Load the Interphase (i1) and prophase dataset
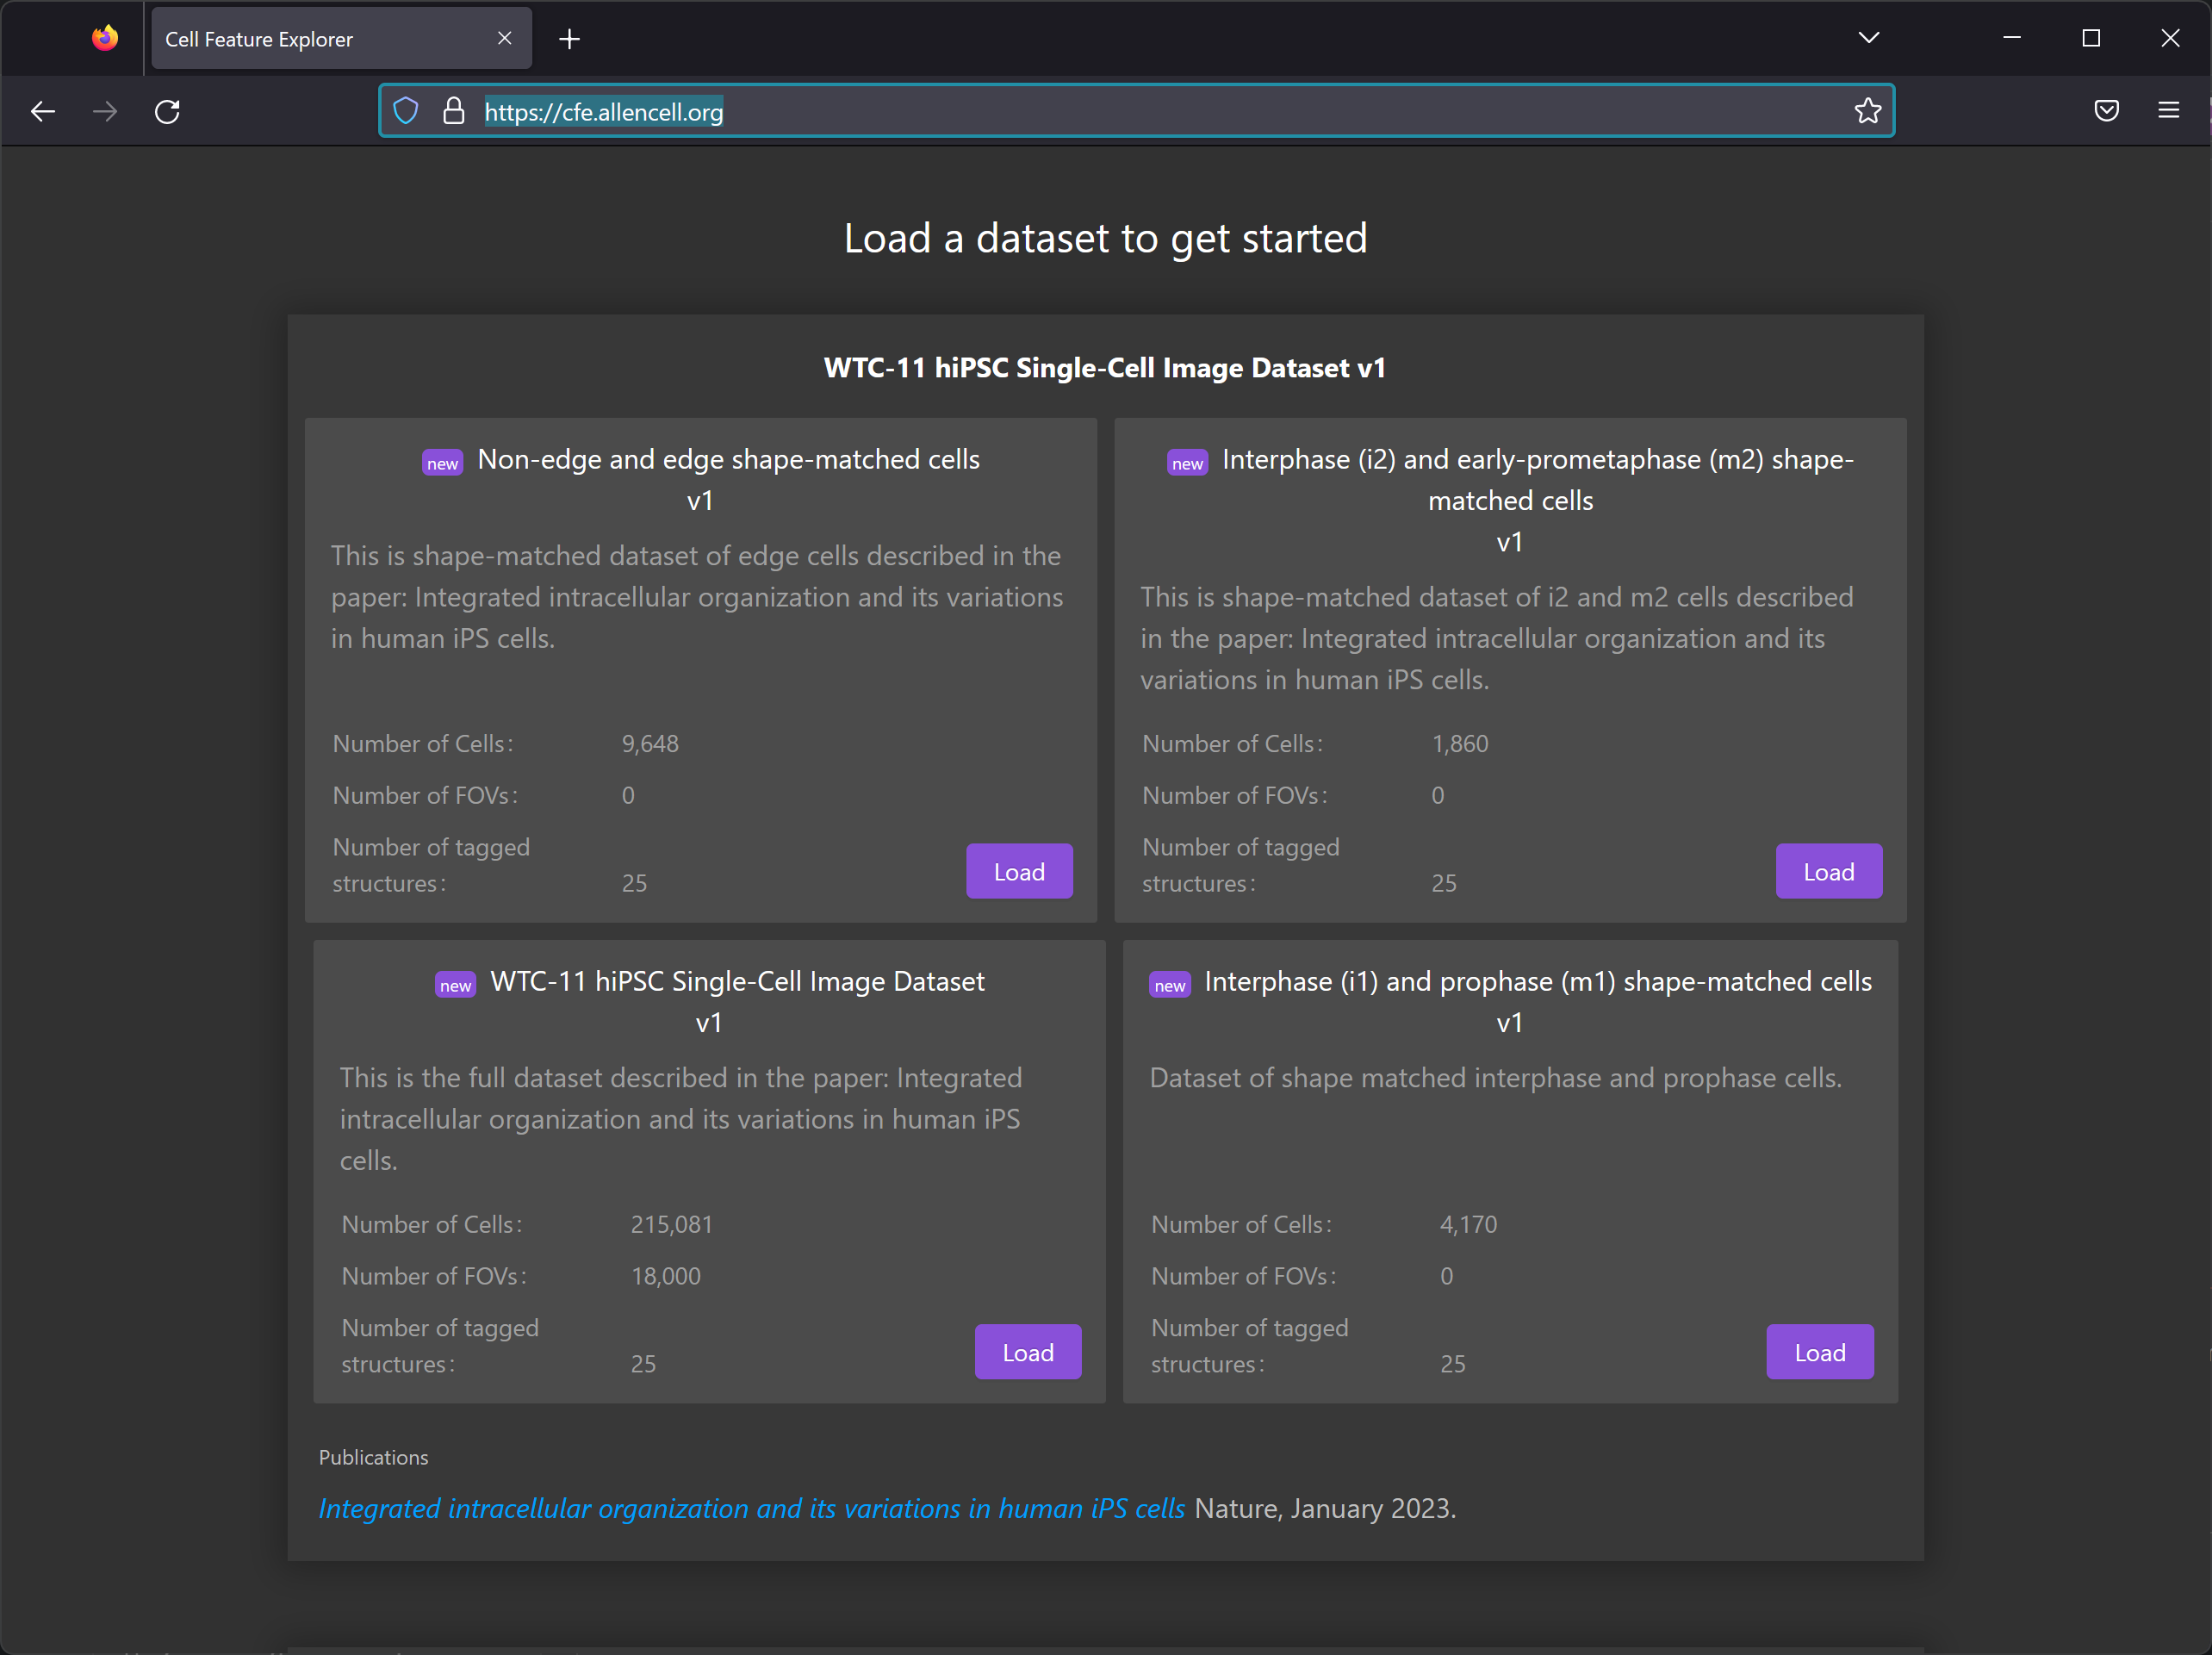Viewport: 2212px width, 1655px height. (x=1818, y=1351)
